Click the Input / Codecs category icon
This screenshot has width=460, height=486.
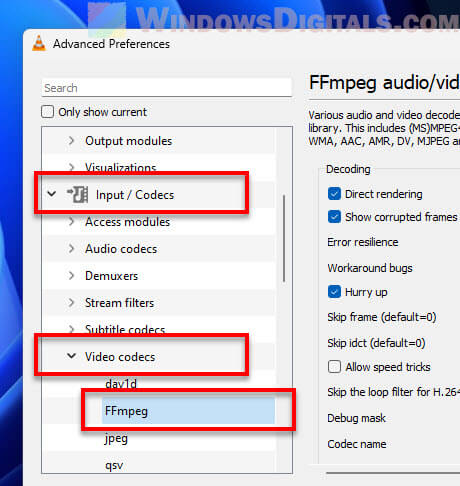(78, 194)
